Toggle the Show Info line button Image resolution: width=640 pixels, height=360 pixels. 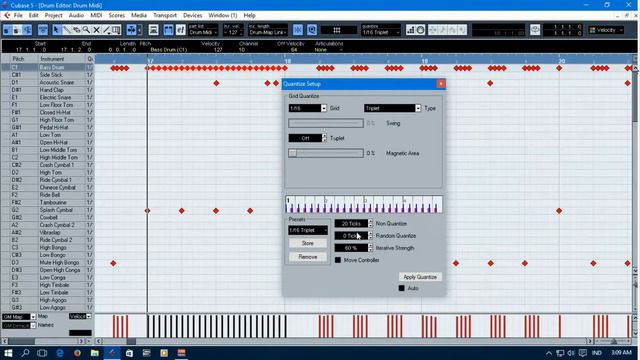point(42,30)
